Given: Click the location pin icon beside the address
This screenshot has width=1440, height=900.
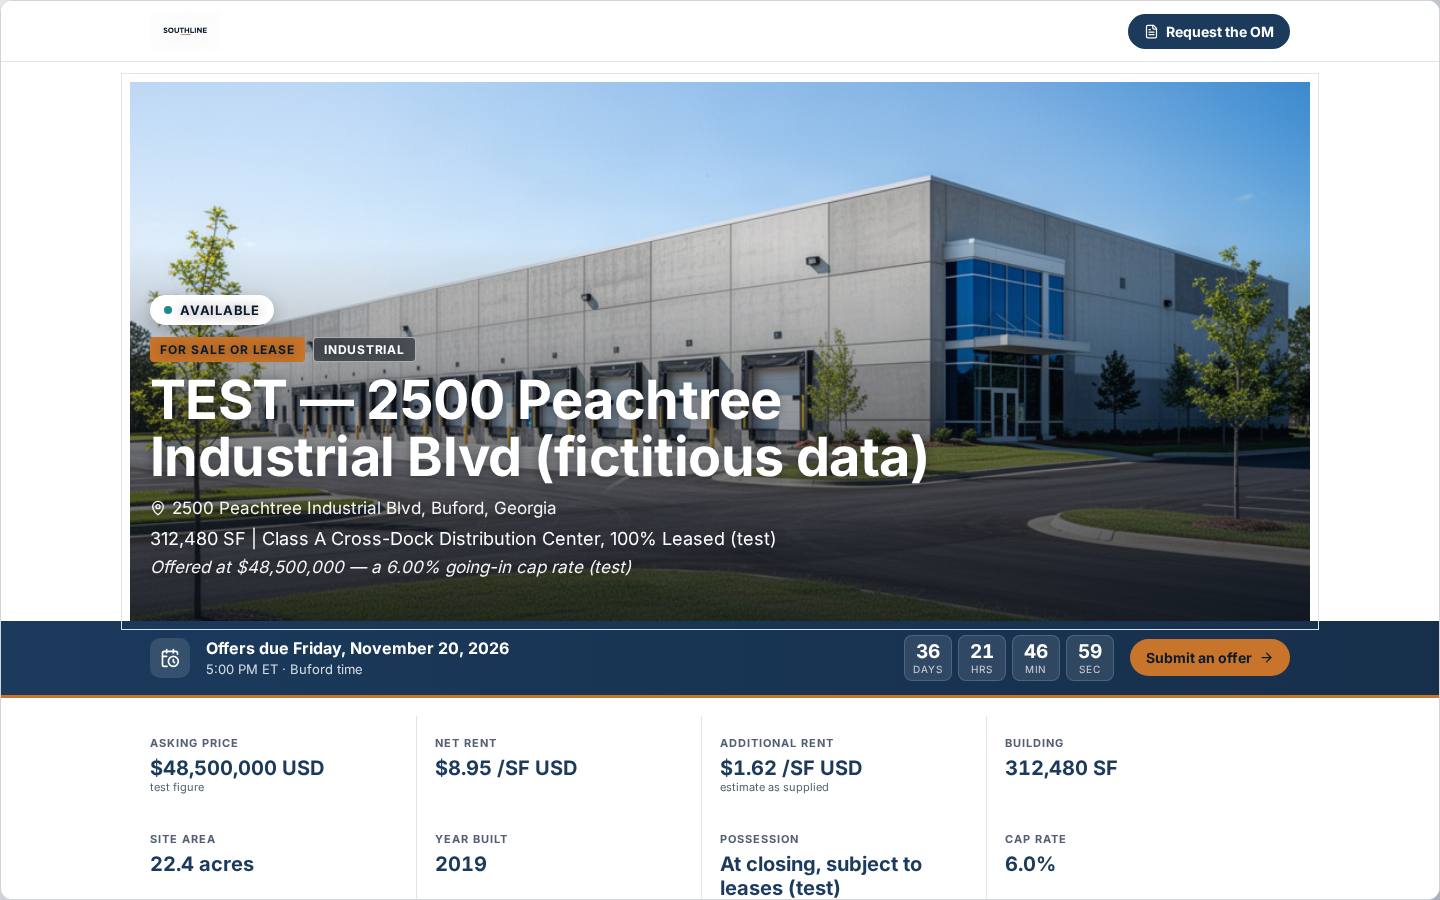Looking at the screenshot, I should tap(158, 508).
